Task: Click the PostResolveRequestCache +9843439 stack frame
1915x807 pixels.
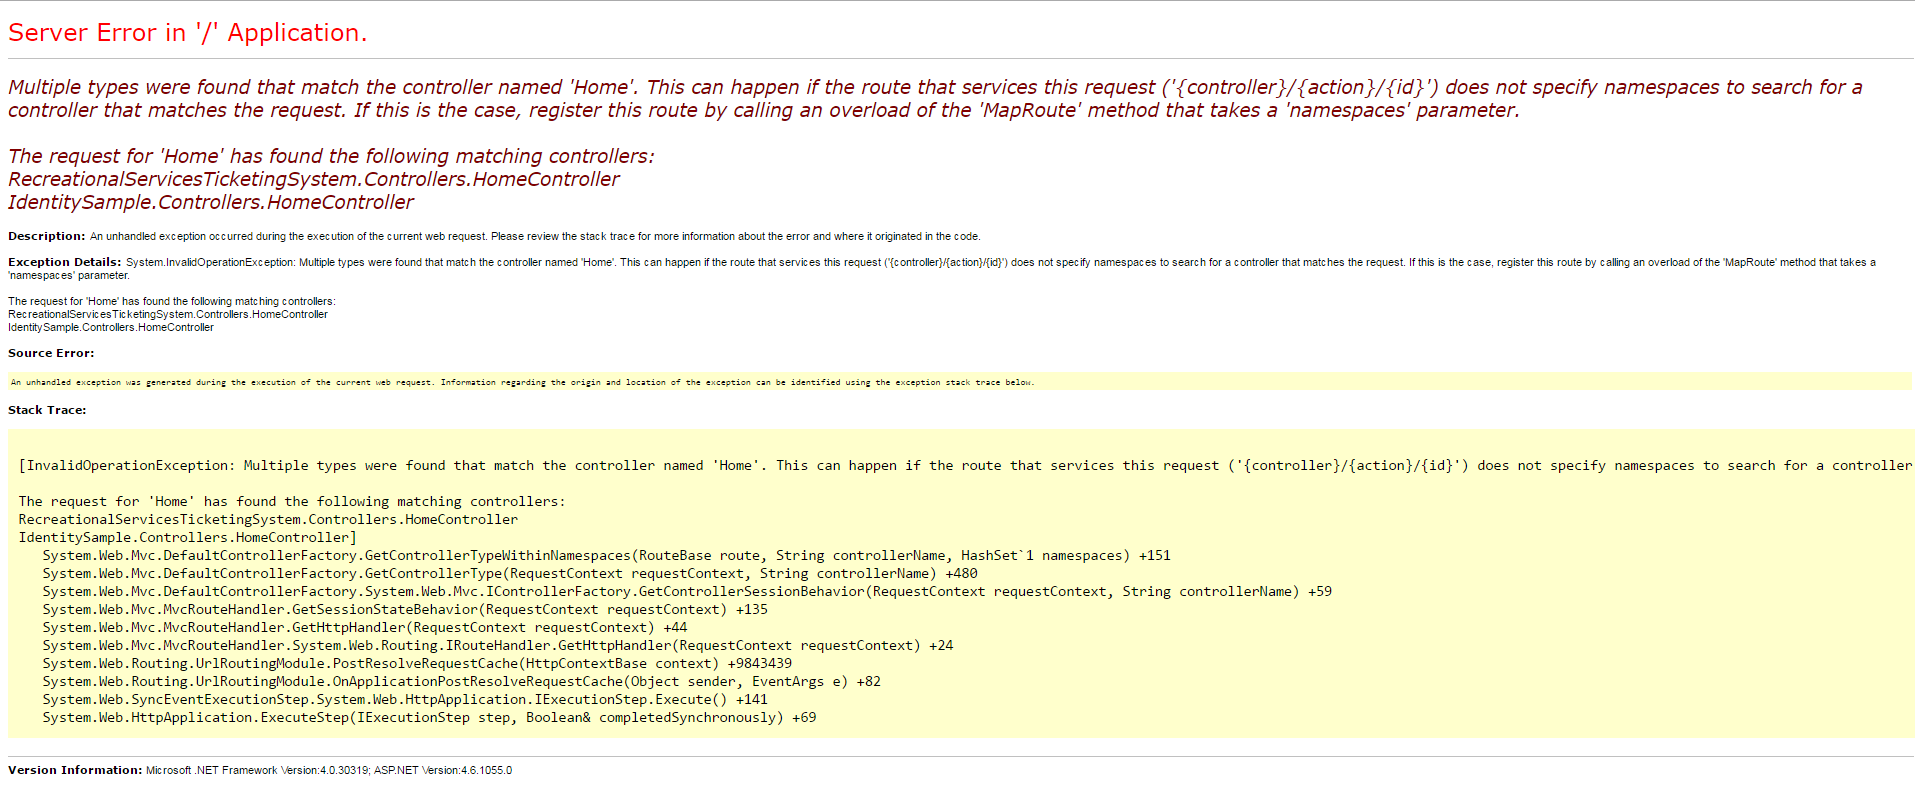Action: coord(417,663)
